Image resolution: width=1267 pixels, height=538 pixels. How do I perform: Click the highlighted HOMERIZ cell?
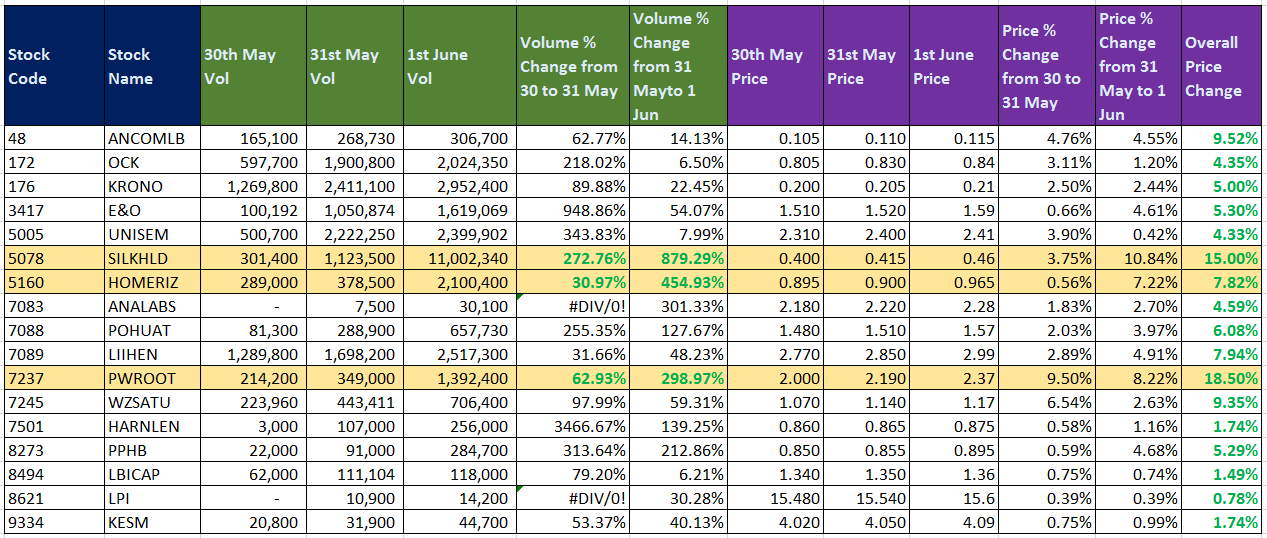point(152,282)
